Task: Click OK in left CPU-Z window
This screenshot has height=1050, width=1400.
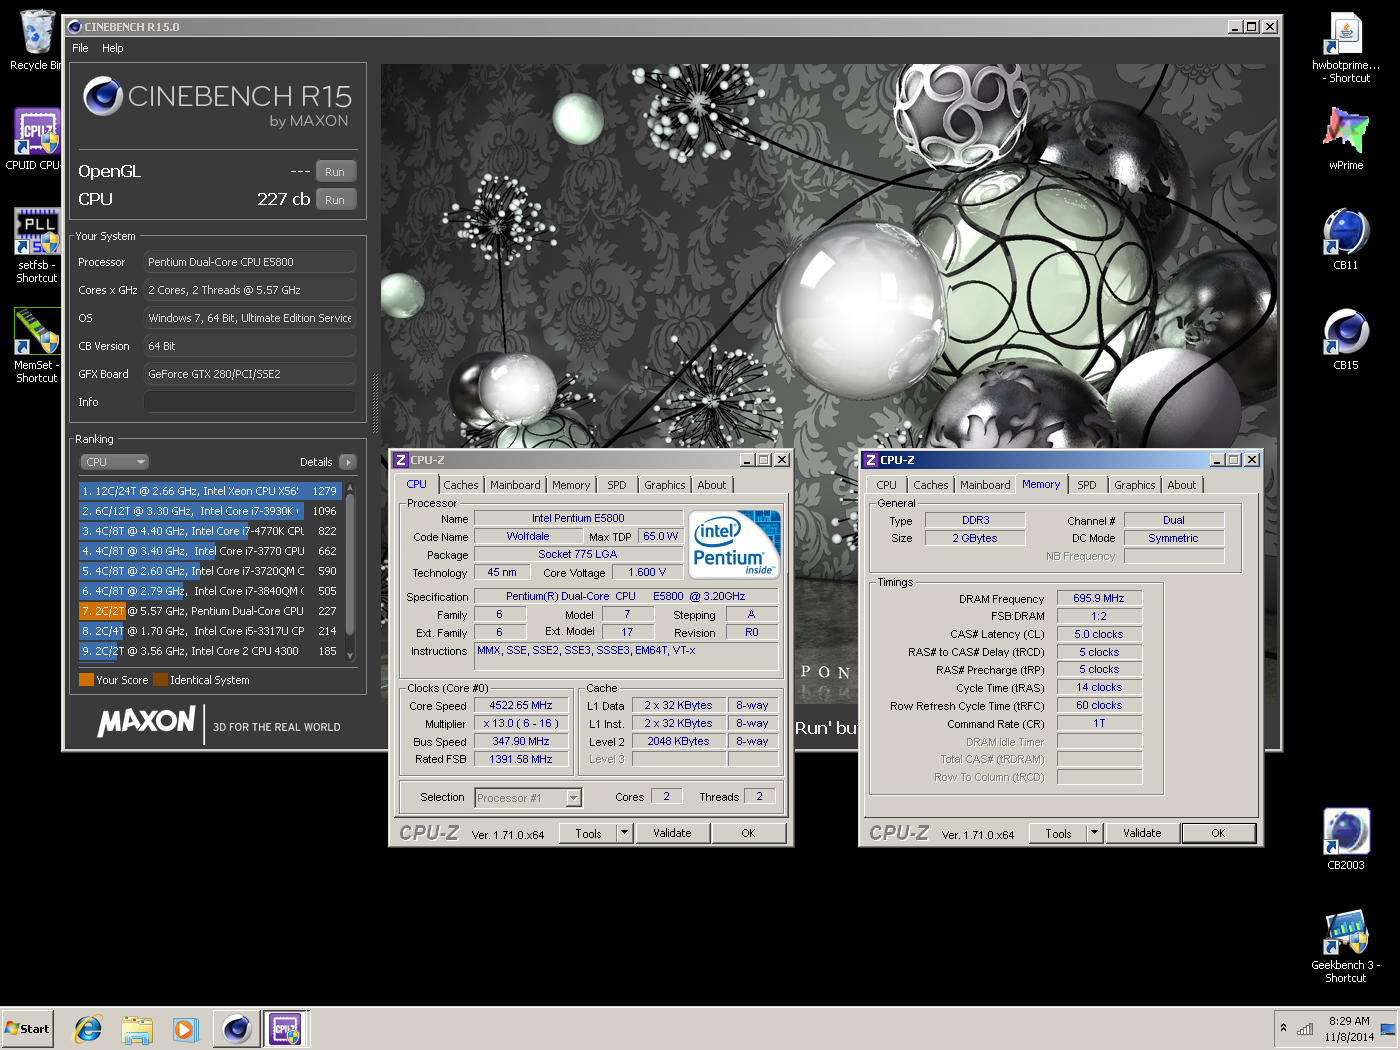Action: (x=748, y=833)
